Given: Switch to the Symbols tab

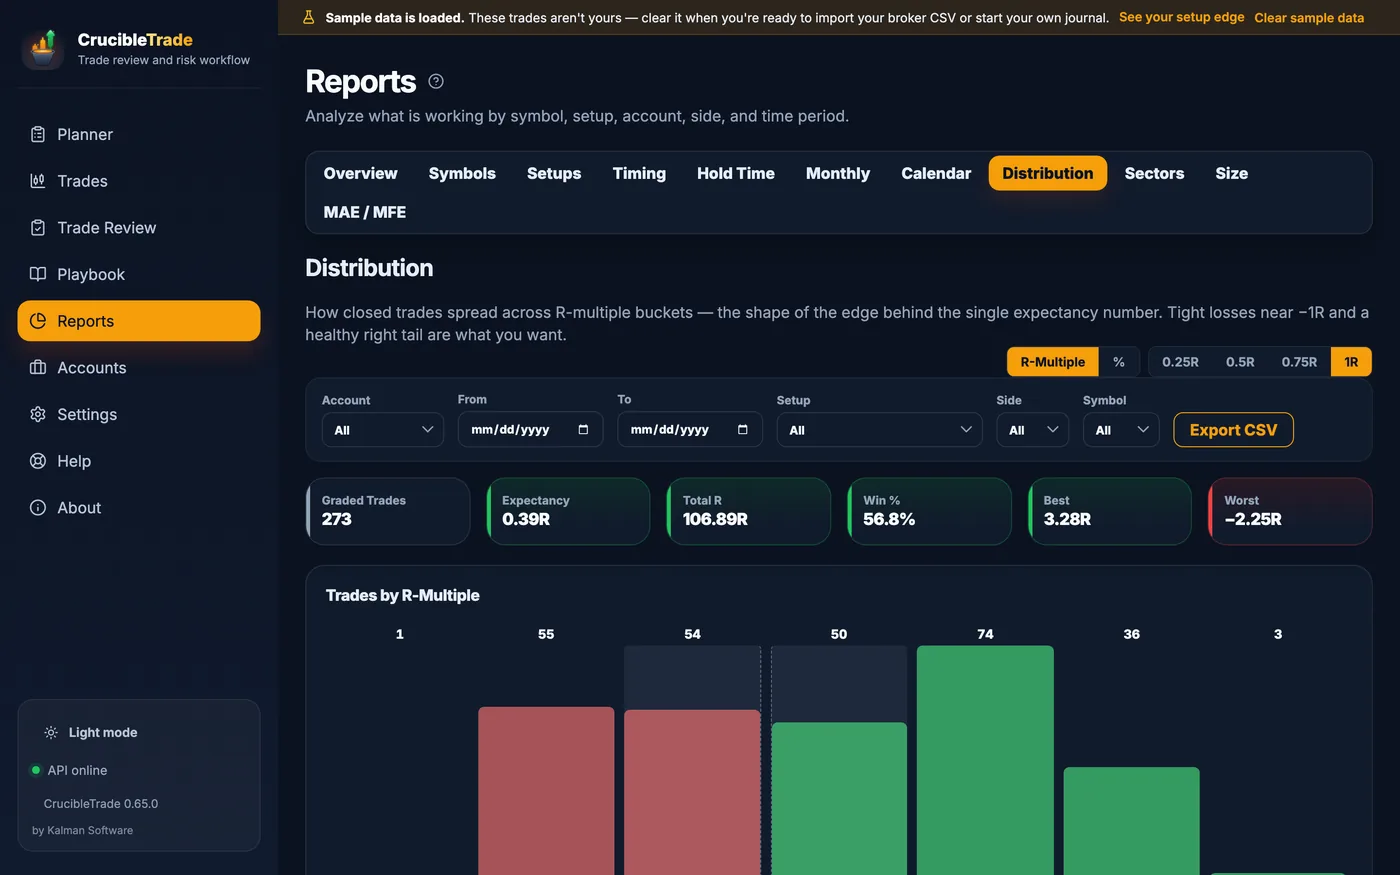Looking at the screenshot, I should point(462,173).
